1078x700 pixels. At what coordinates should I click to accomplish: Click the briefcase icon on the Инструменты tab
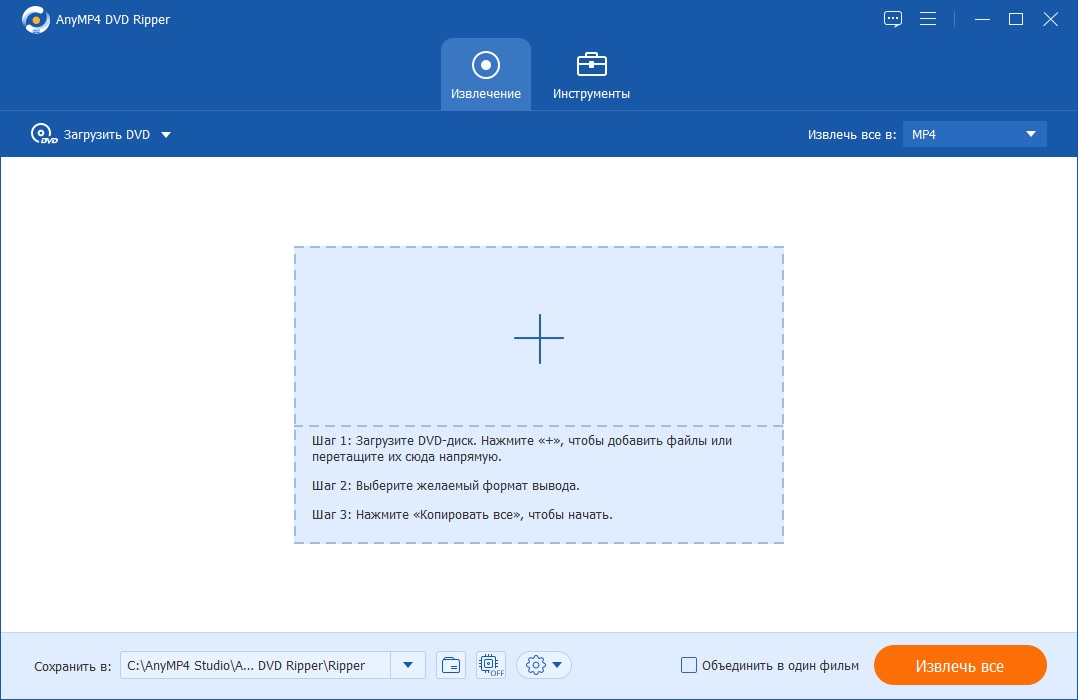pos(590,63)
